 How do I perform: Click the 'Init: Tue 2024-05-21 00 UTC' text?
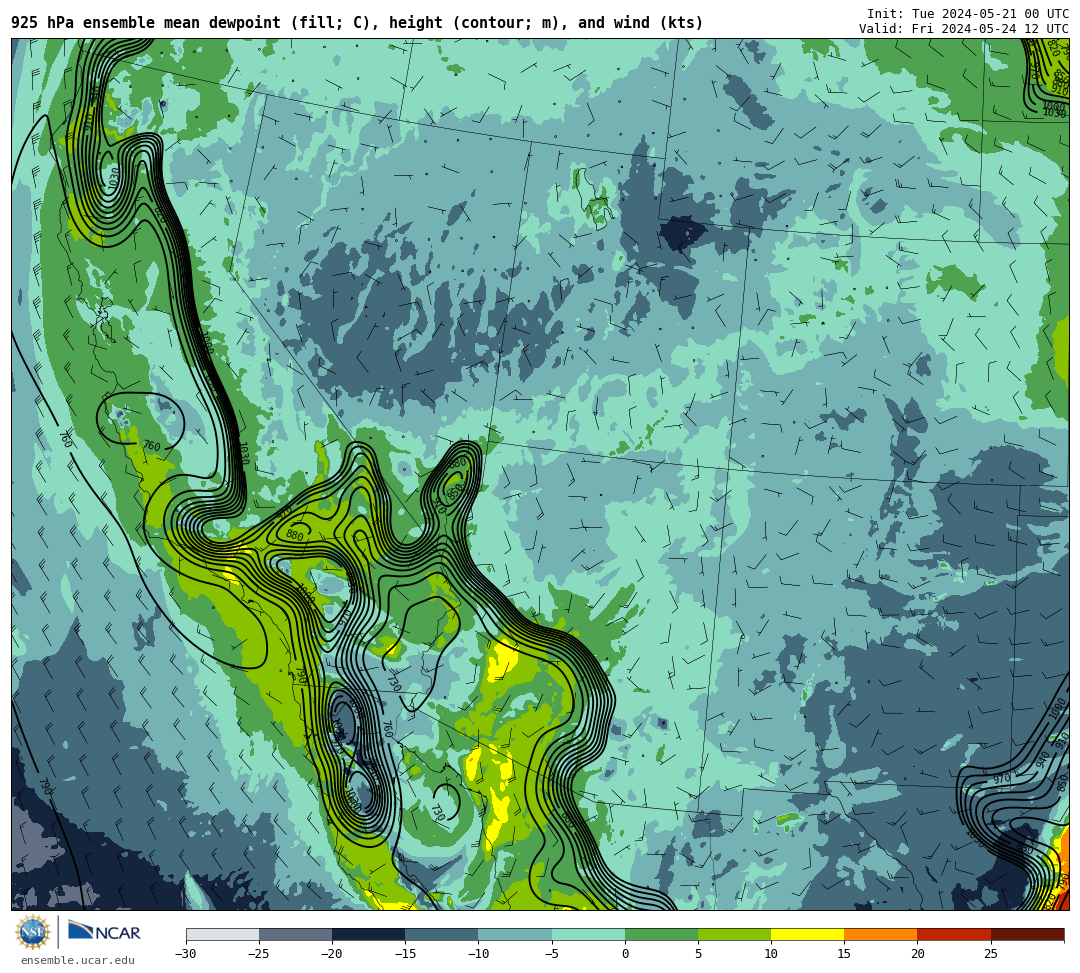(968, 14)
